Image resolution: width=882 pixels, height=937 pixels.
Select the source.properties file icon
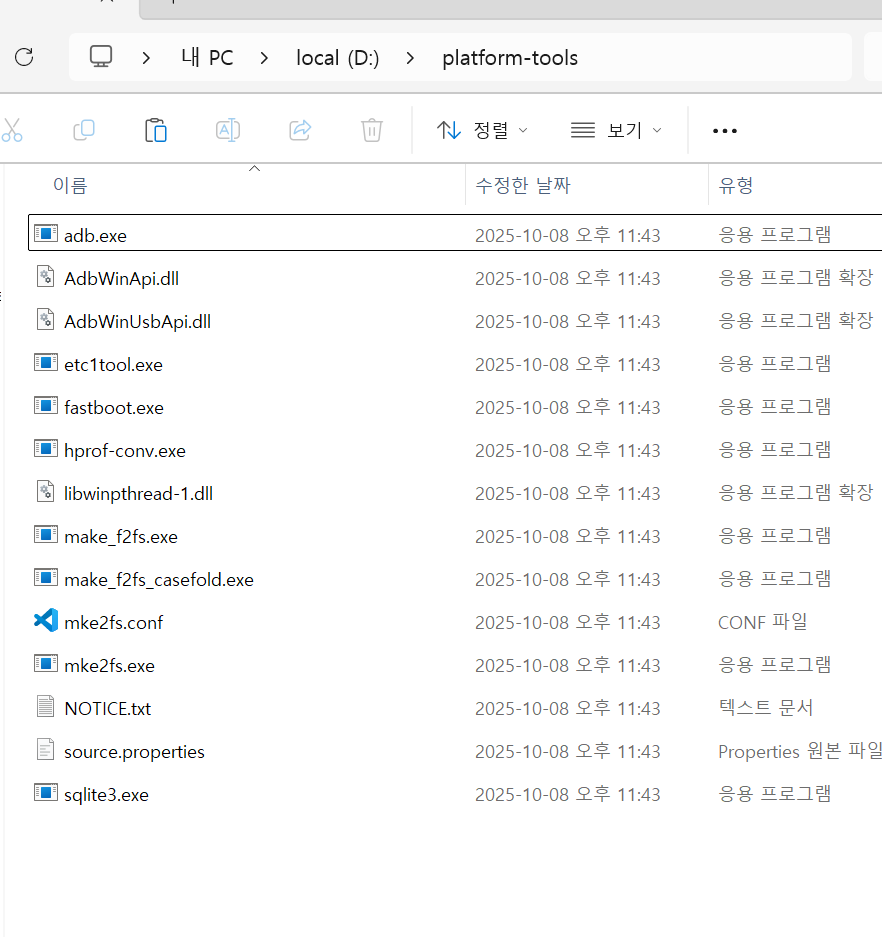point(46,749)
